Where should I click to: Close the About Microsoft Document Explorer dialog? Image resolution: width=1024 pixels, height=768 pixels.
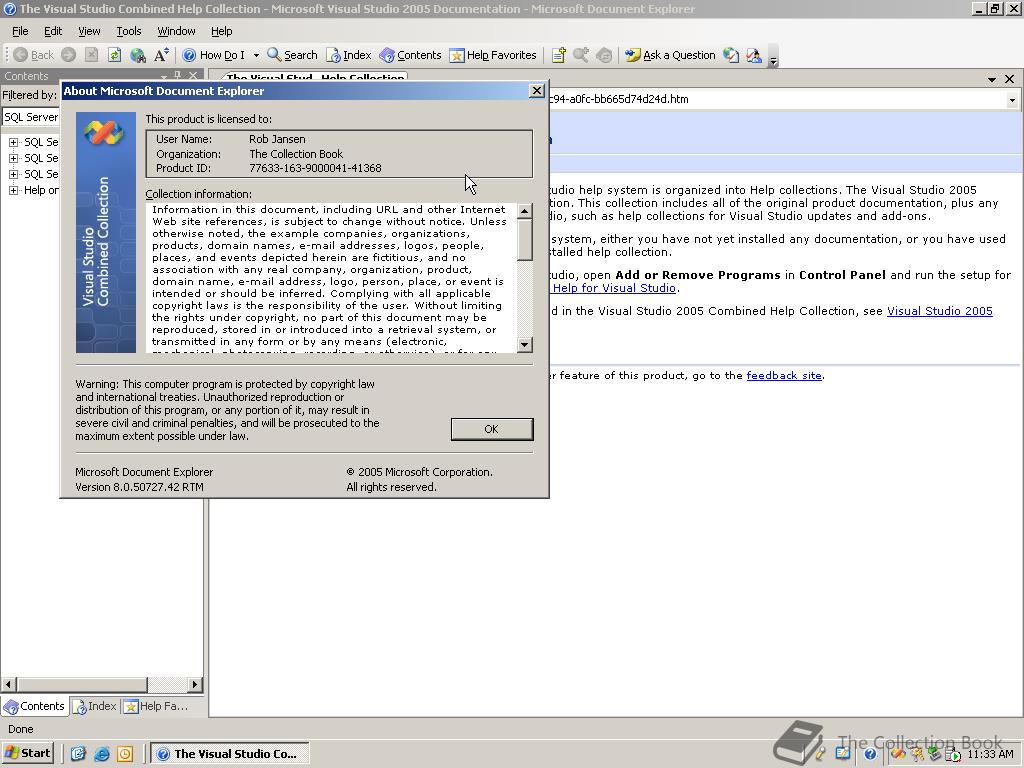[x=536, y=91]
